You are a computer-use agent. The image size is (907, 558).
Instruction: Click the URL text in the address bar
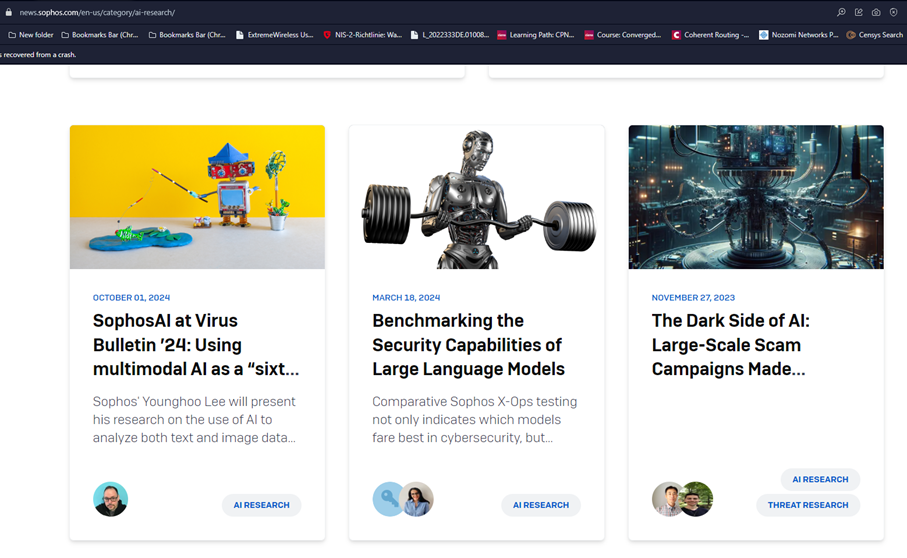[97, 12]
